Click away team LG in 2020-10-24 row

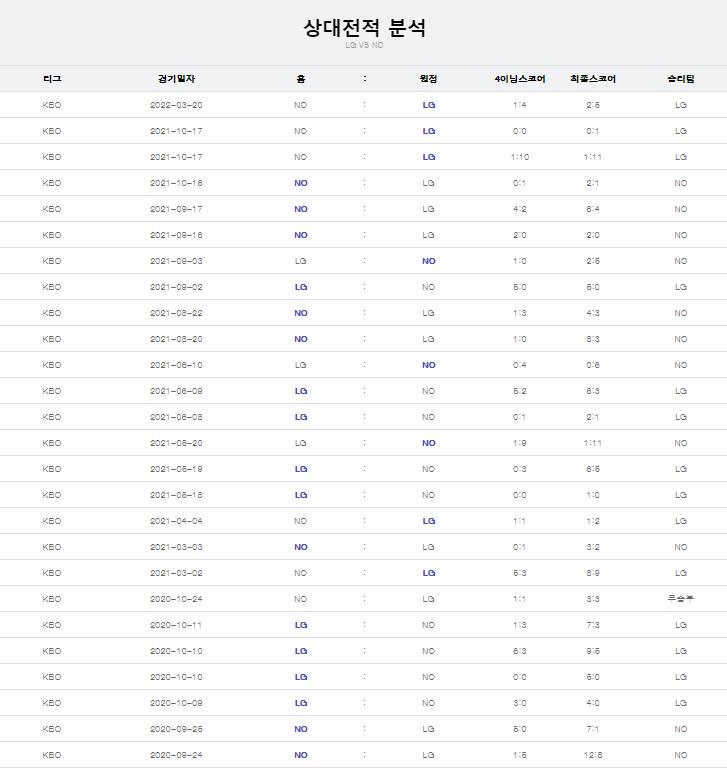tap(429, 599)
